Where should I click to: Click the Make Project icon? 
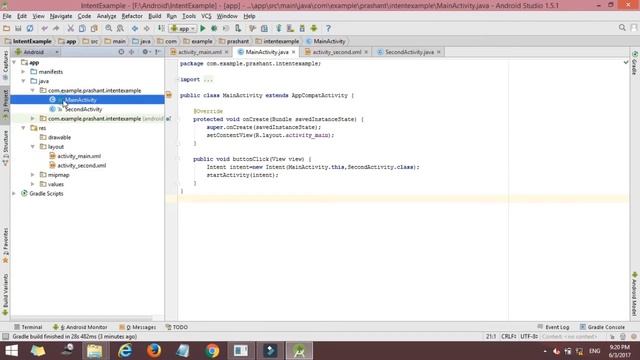[x=161, y=29]
